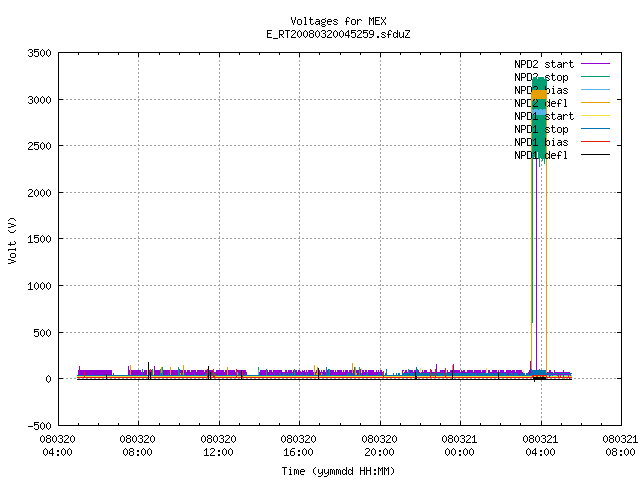Click the y-axis tick value 500
The width and height of the screenshot is (640, 480).
pyautogui.click(x=42, y=333)
